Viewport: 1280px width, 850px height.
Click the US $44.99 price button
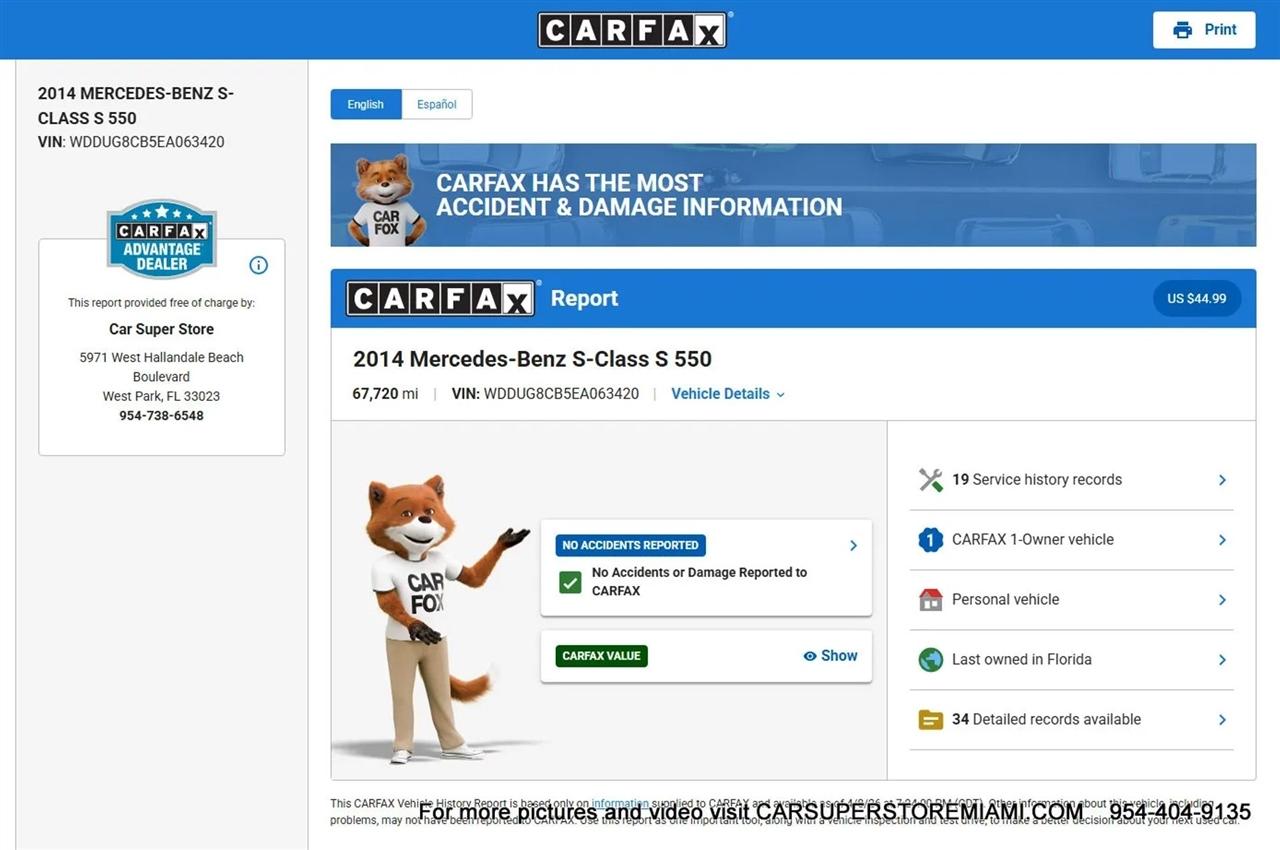click(x=1196, y=298)
